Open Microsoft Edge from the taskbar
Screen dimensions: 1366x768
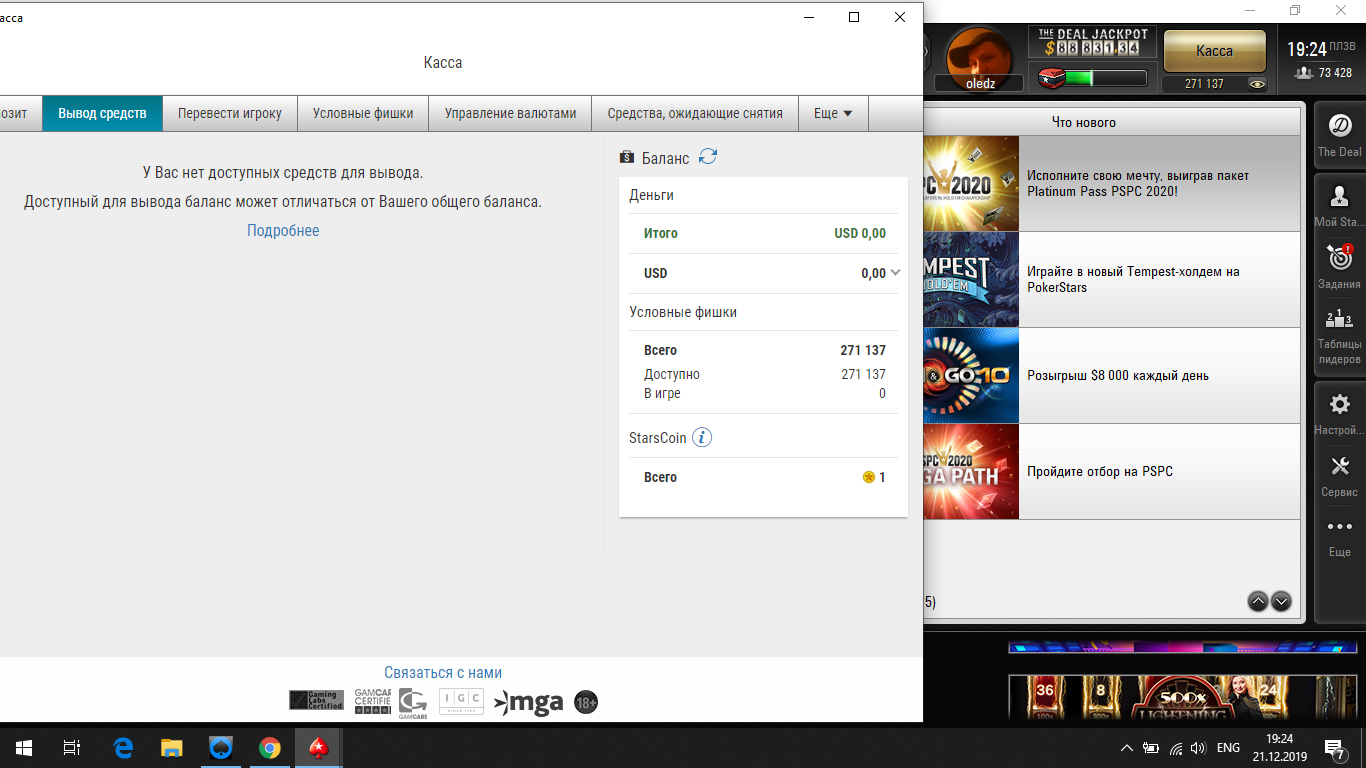point(123,747)
